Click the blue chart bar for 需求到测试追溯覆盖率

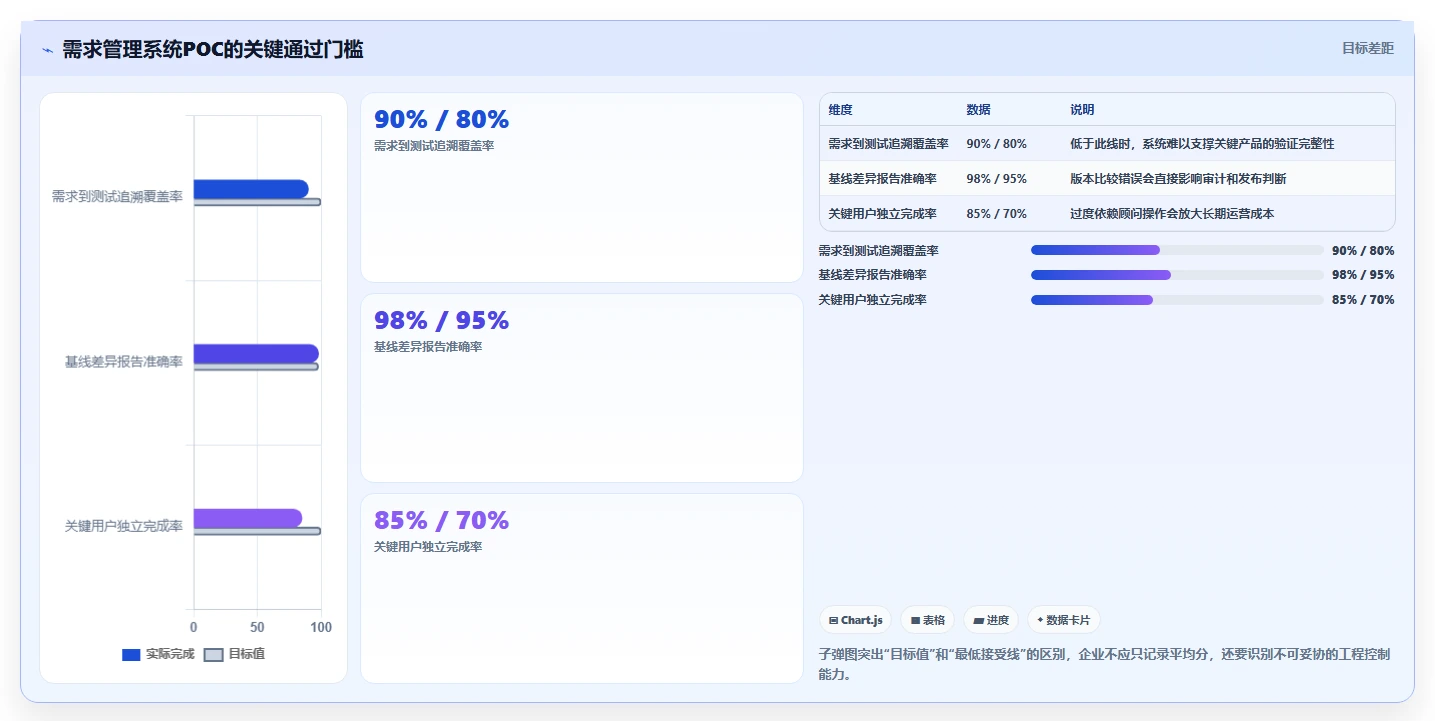pos(251,189)
